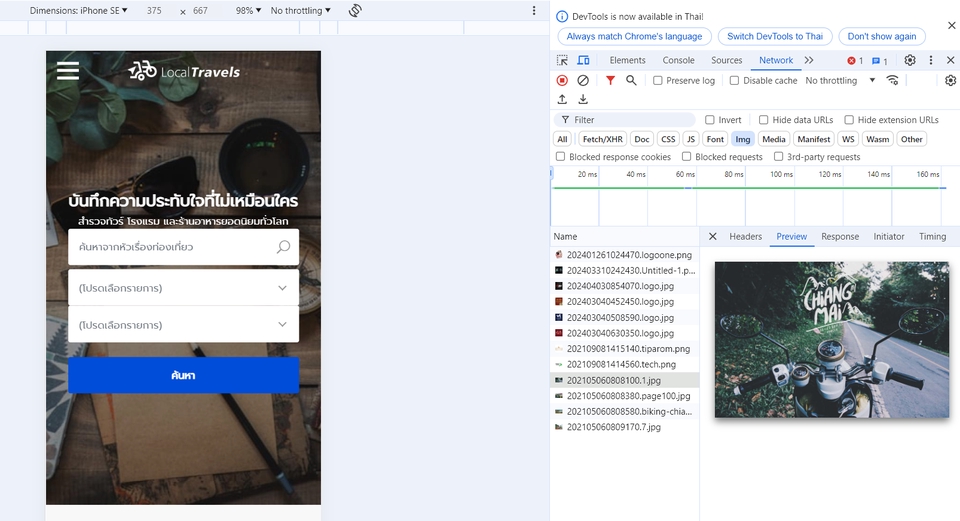Screen dimensions: 960x521
Task: Click Always match Chrome's language
Action: tap(634, 36)
